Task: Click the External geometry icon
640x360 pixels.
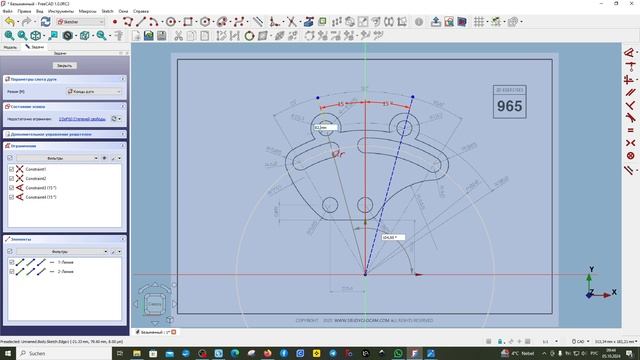Action: coord(309,22)
